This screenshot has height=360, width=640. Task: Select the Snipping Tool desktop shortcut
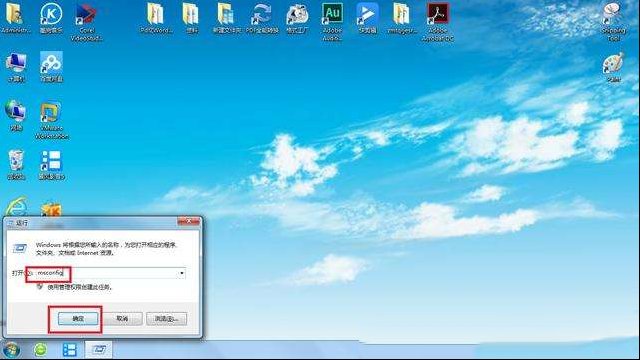[x=613, y=21]
